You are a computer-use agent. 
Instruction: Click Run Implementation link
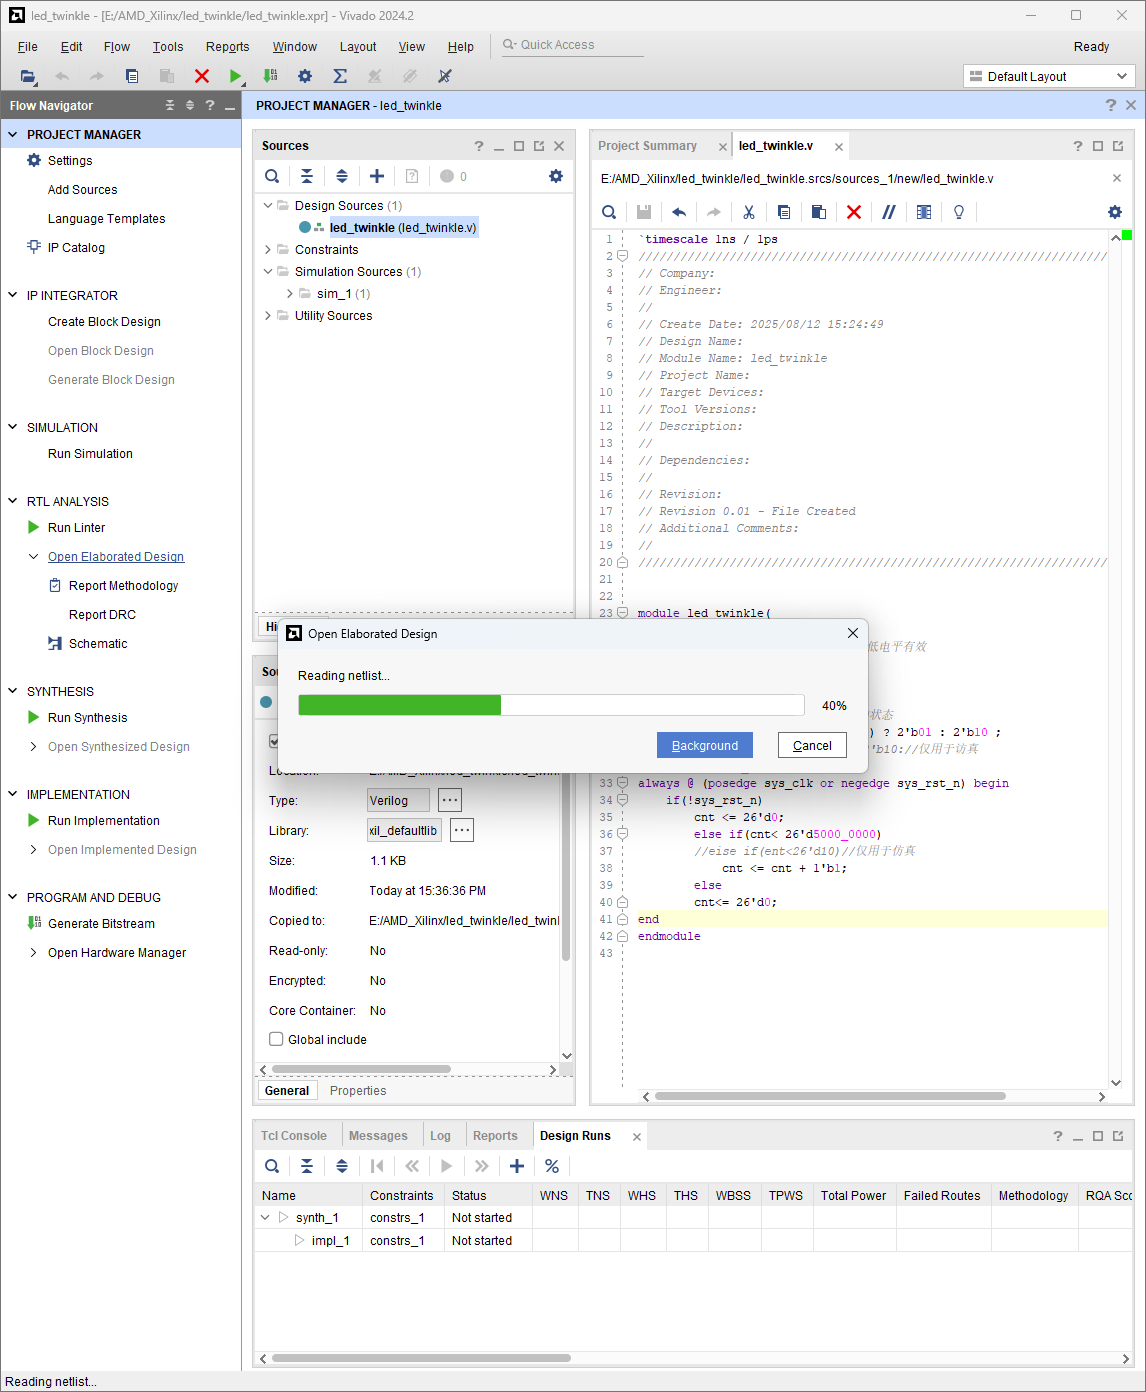click(104, 821)
